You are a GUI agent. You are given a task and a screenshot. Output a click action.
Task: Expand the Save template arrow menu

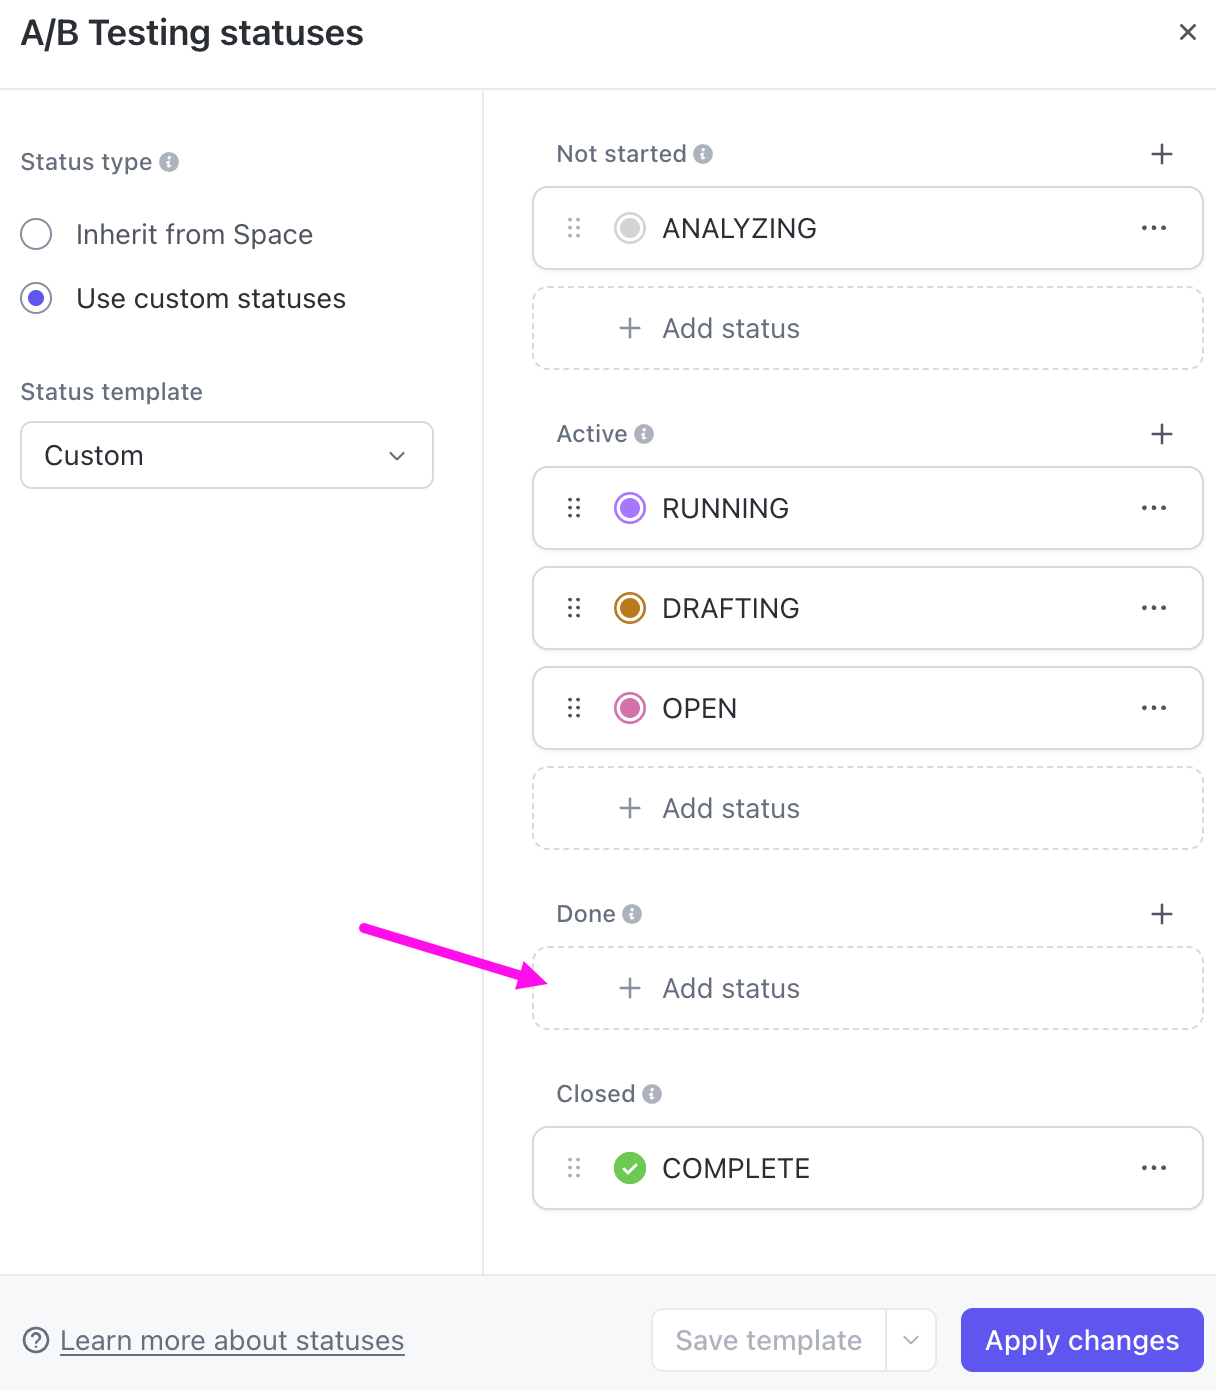[x=911, y=1340]
